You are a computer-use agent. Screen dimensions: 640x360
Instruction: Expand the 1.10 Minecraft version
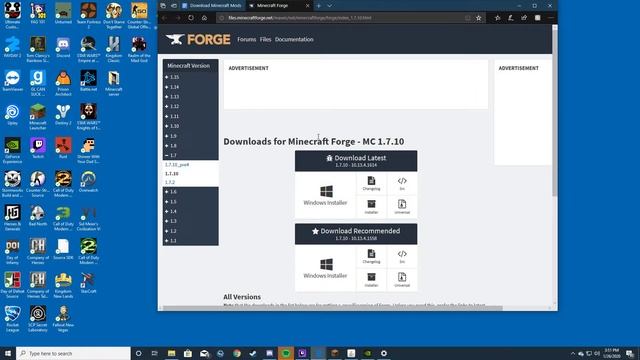click(172, 126)
